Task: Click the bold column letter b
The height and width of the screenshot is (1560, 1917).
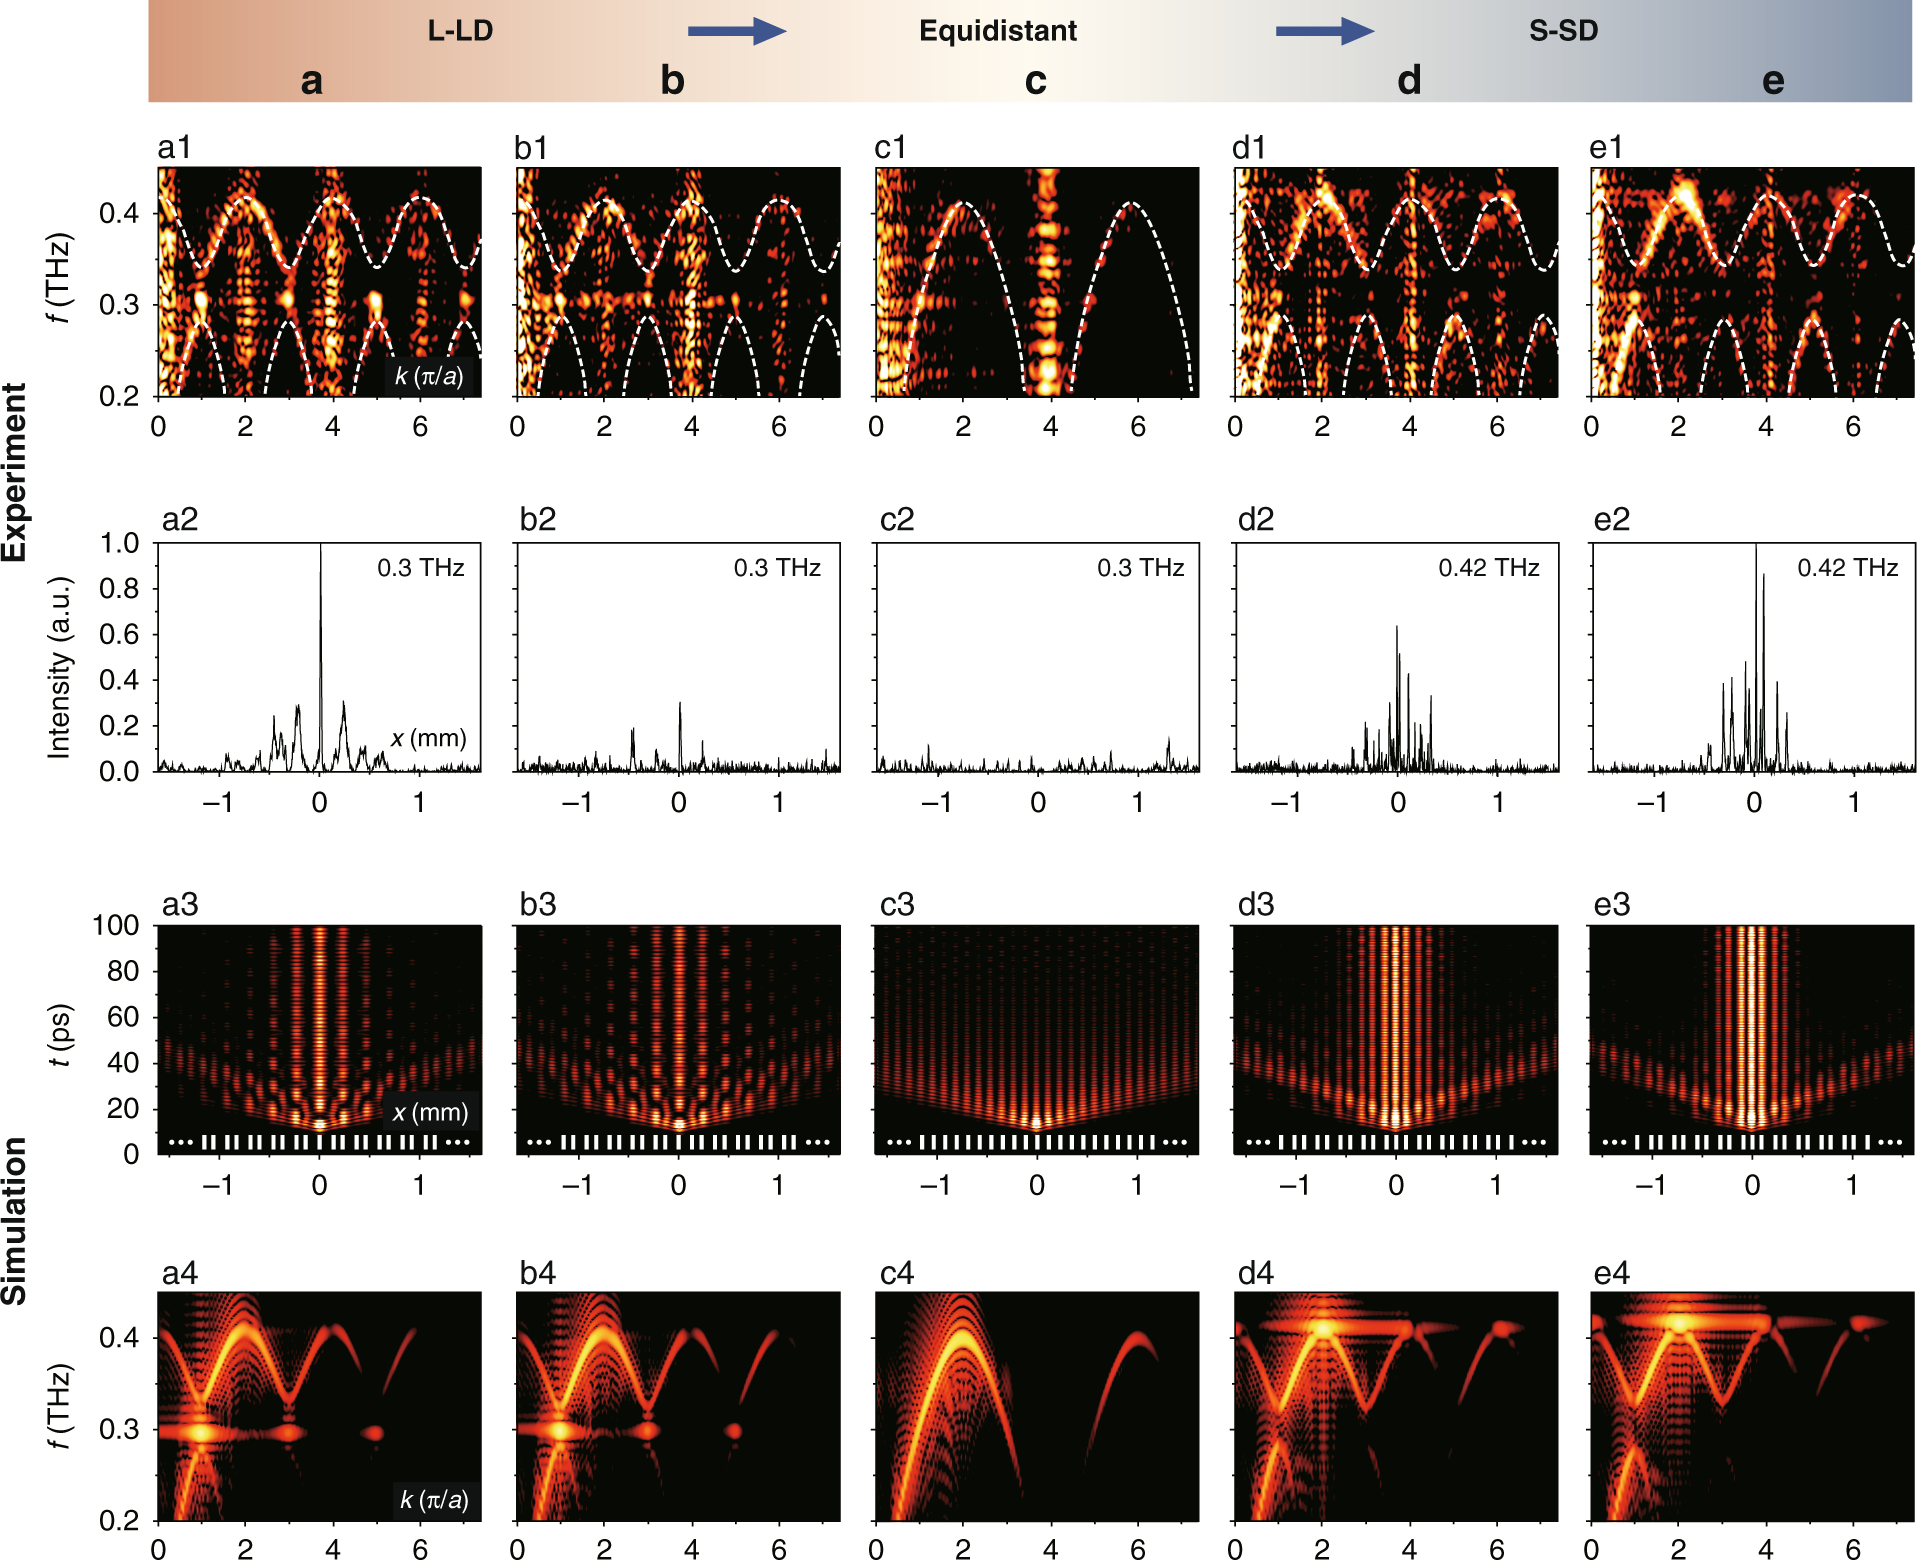Action: [x=672, y=79]
